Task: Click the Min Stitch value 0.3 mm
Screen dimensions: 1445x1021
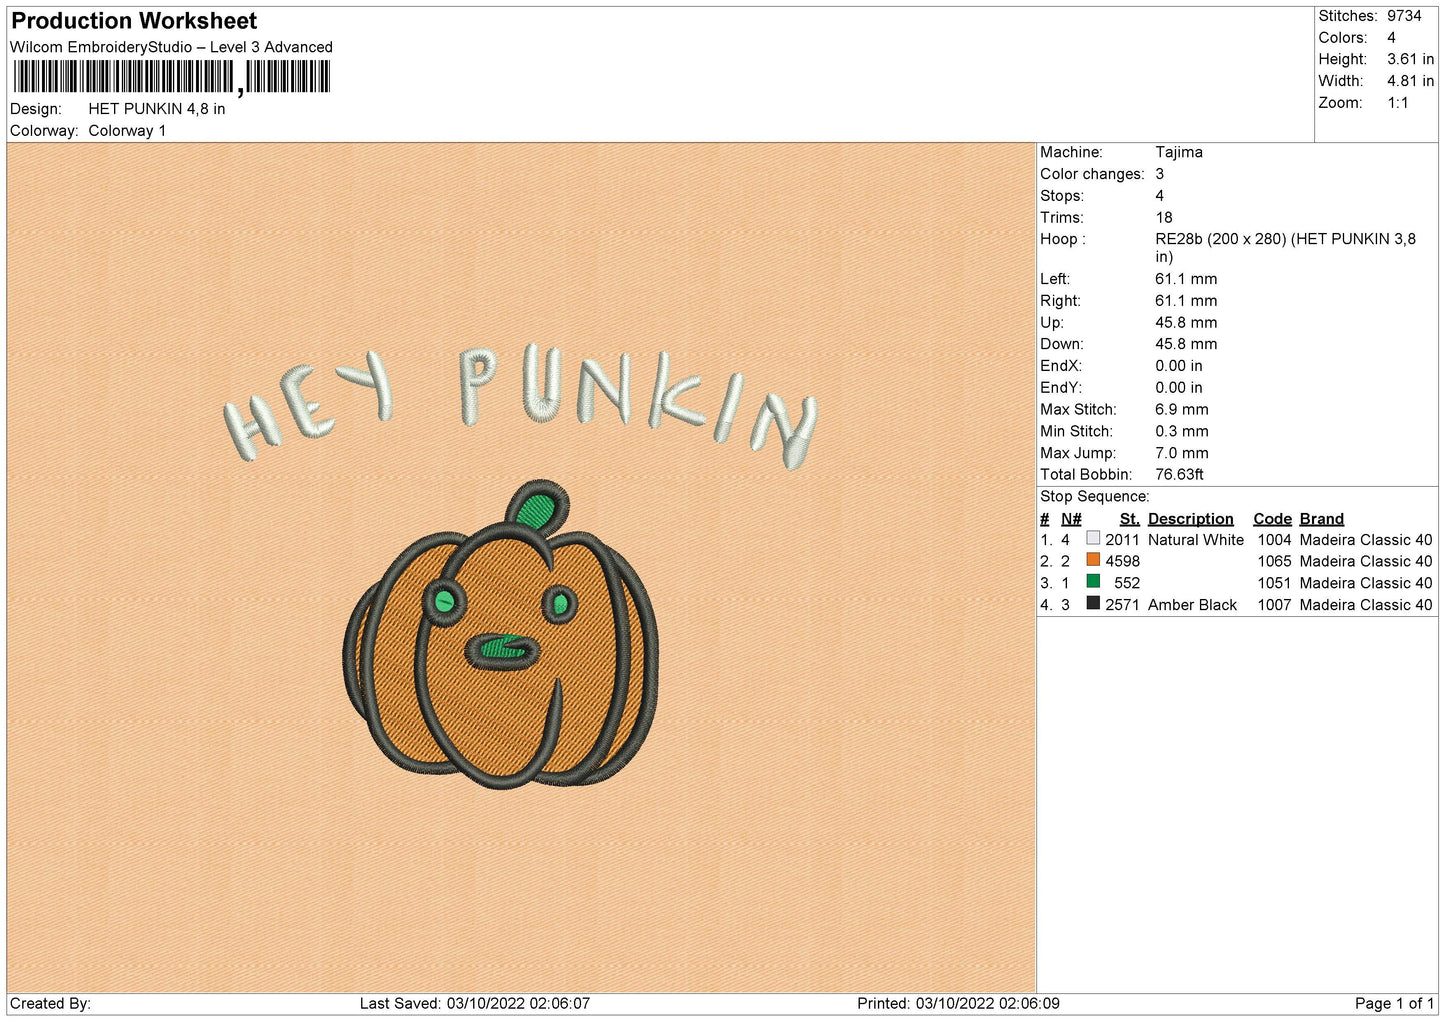Action: (1182, 431)
